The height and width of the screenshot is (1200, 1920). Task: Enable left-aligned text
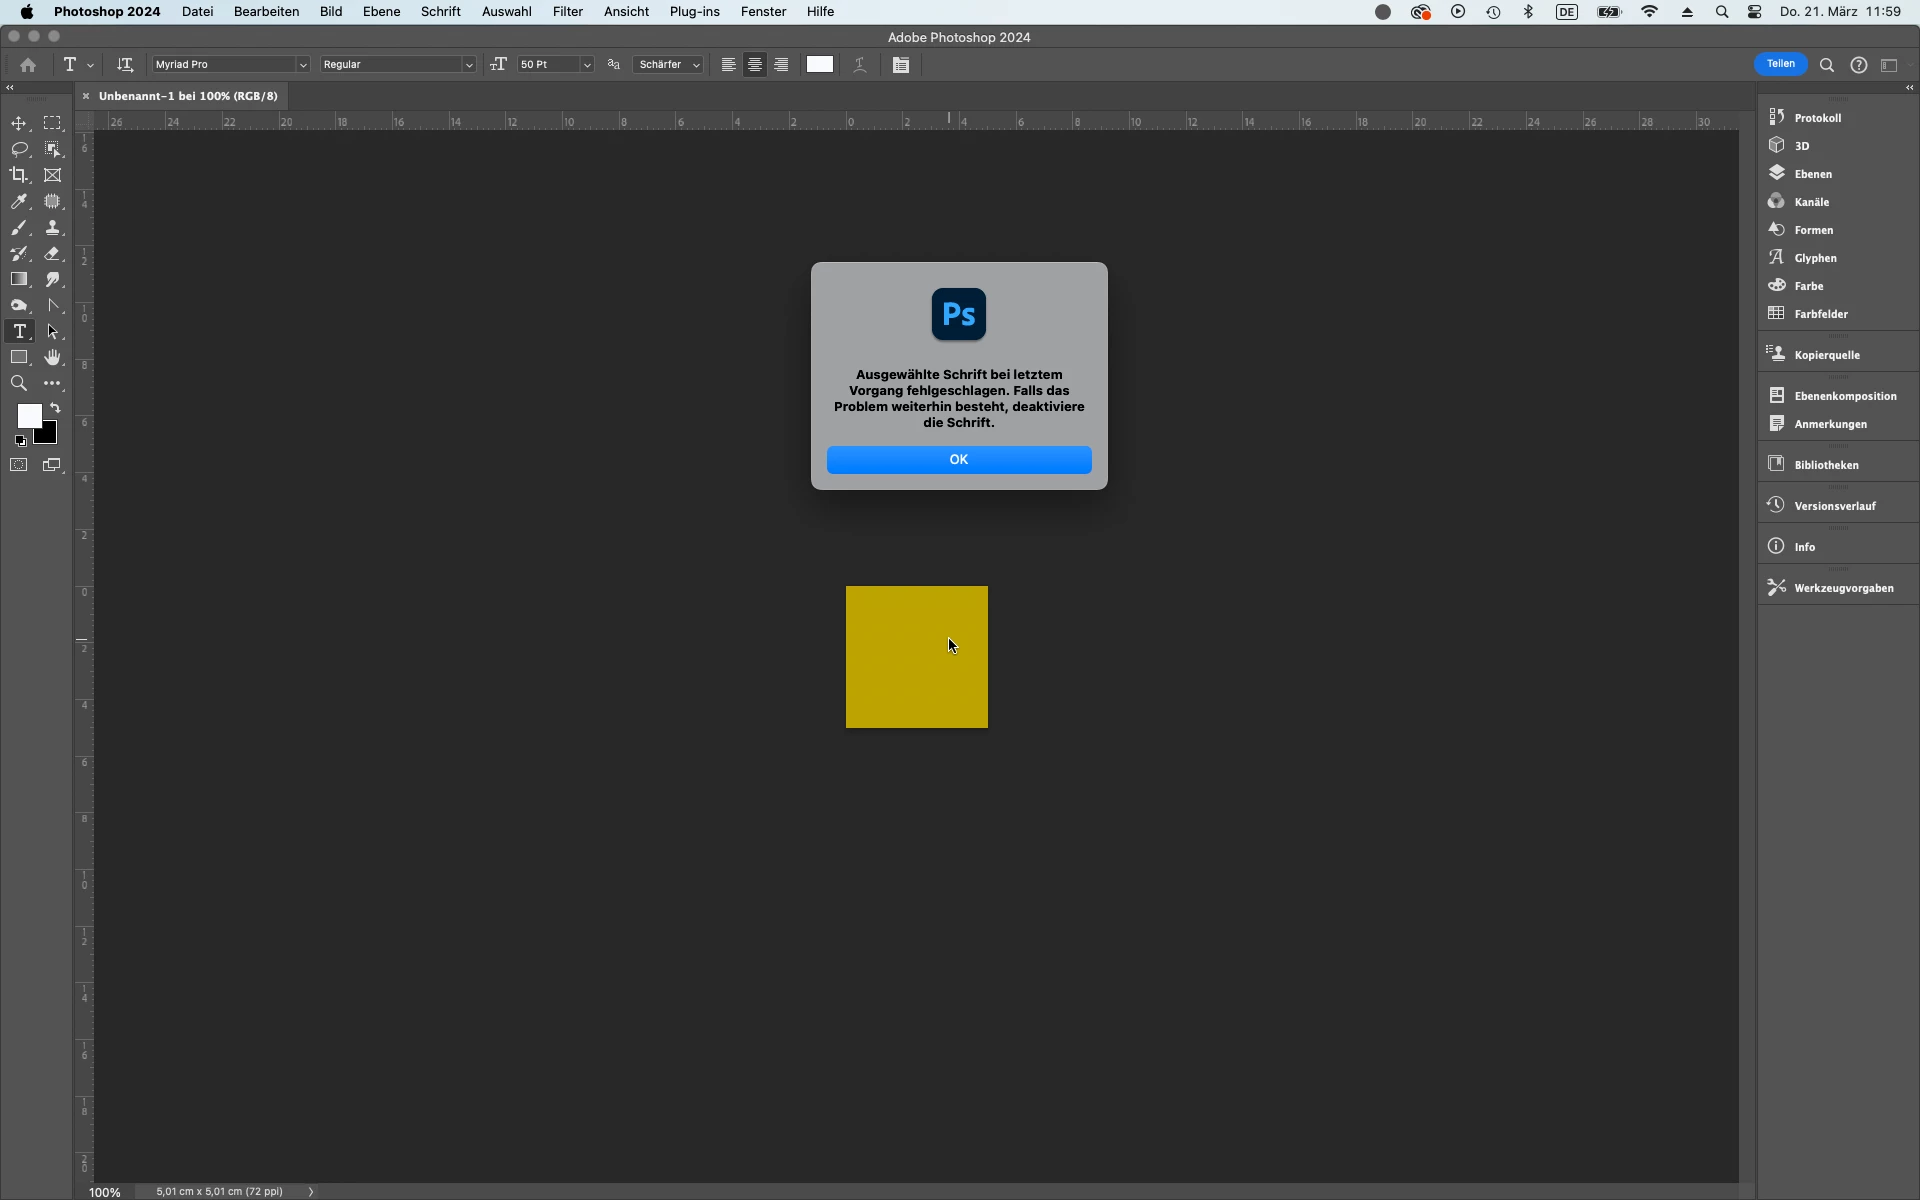click(729, 65)
